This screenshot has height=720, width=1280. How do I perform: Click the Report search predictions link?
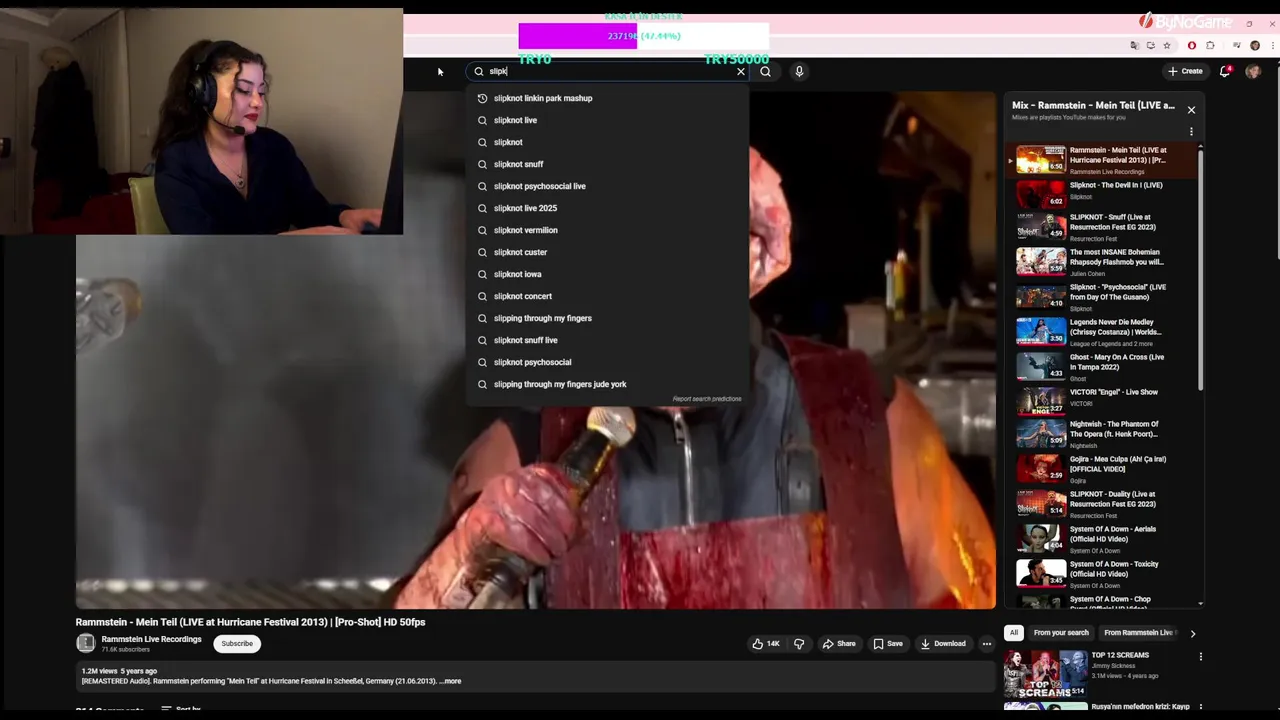tap(707, 399)
